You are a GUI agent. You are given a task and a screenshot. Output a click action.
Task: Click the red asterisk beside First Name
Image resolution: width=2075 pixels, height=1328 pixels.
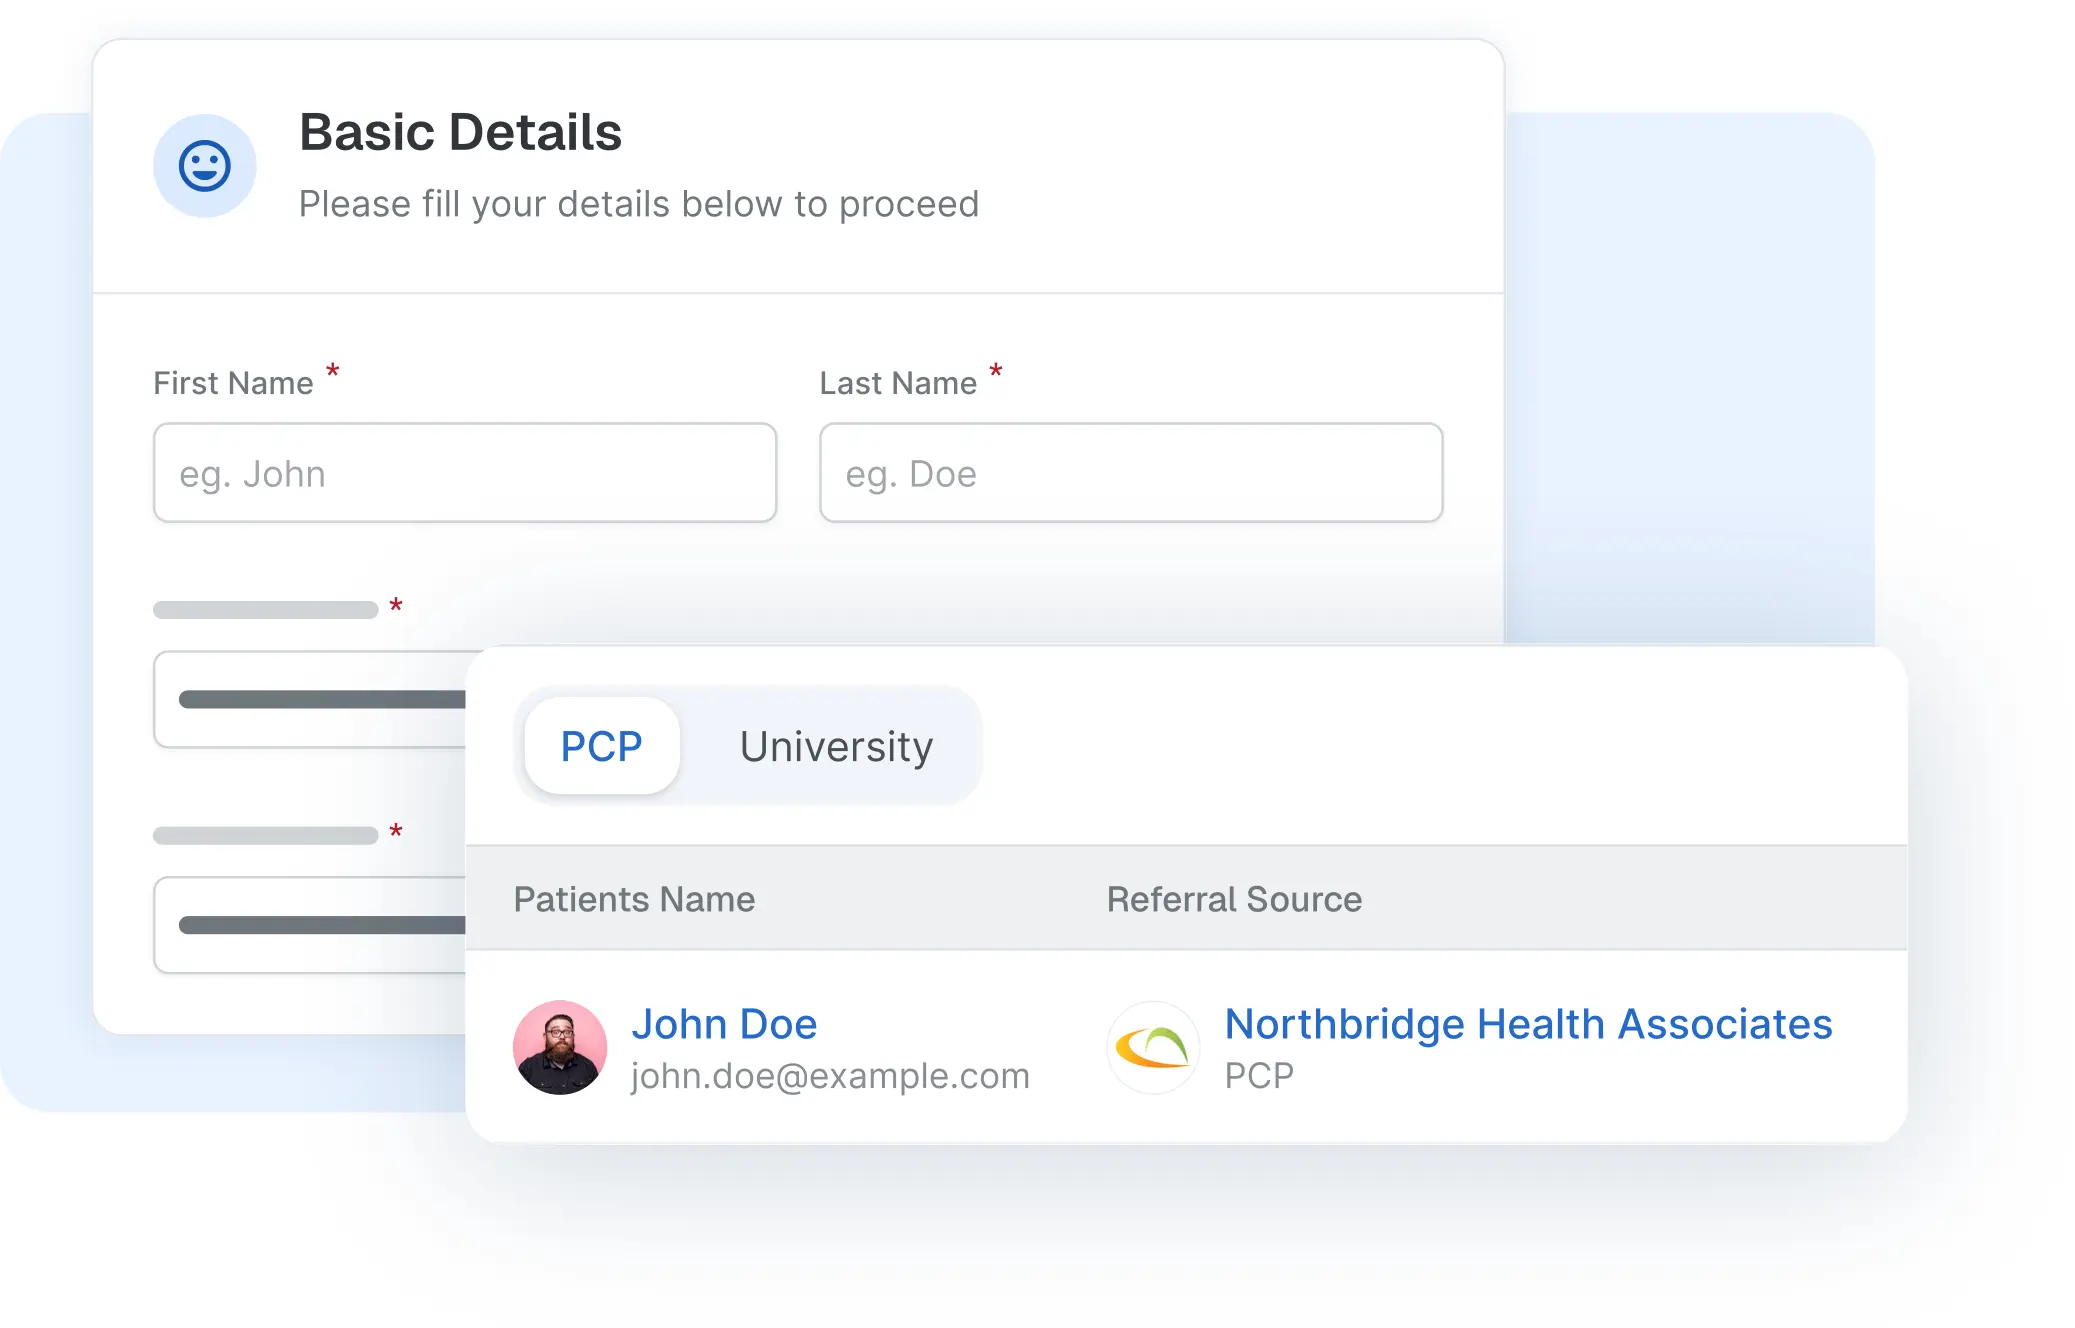coord(333,371)
